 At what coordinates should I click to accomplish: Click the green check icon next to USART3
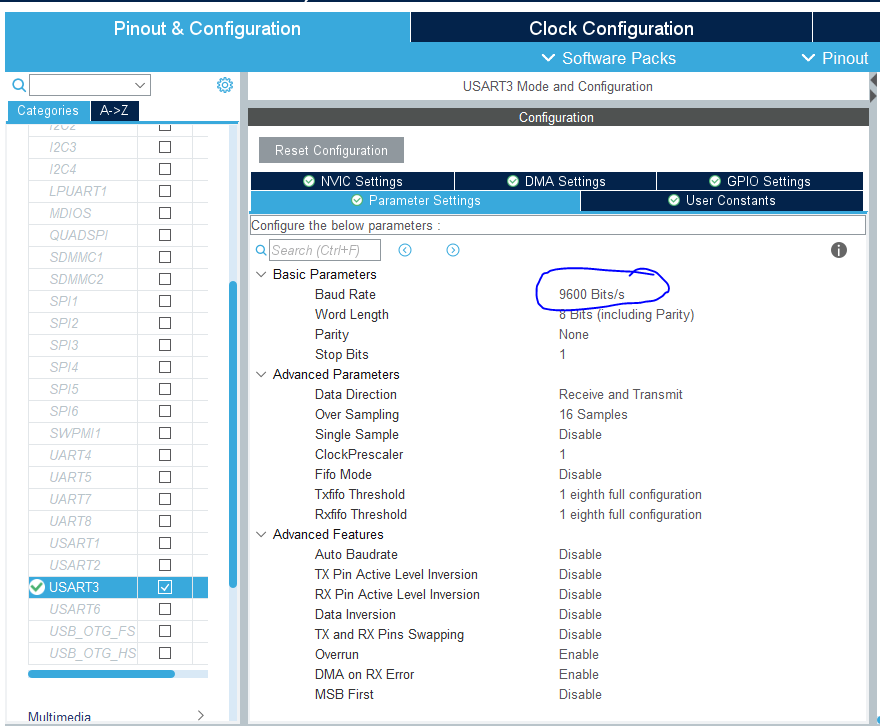click(x=37, y=587)
